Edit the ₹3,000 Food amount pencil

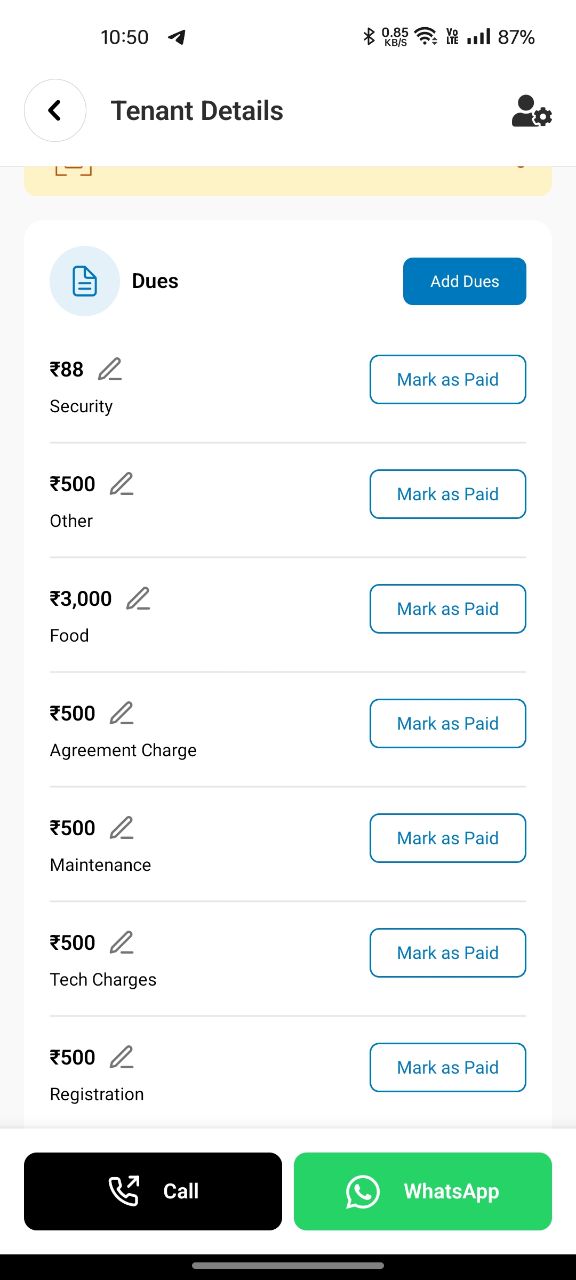tap(138, 599)
